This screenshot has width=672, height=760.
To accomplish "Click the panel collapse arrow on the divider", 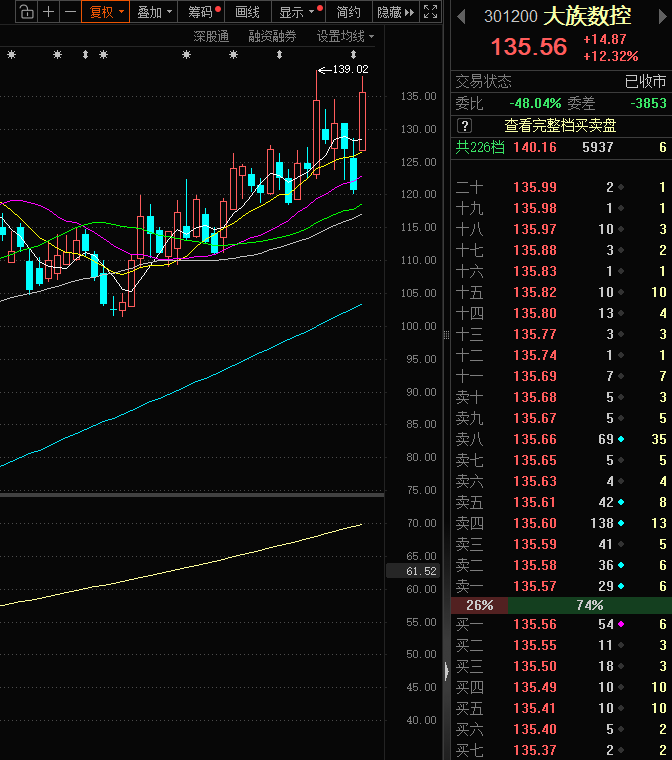I will pyautogui.click(x=446, y=670).
